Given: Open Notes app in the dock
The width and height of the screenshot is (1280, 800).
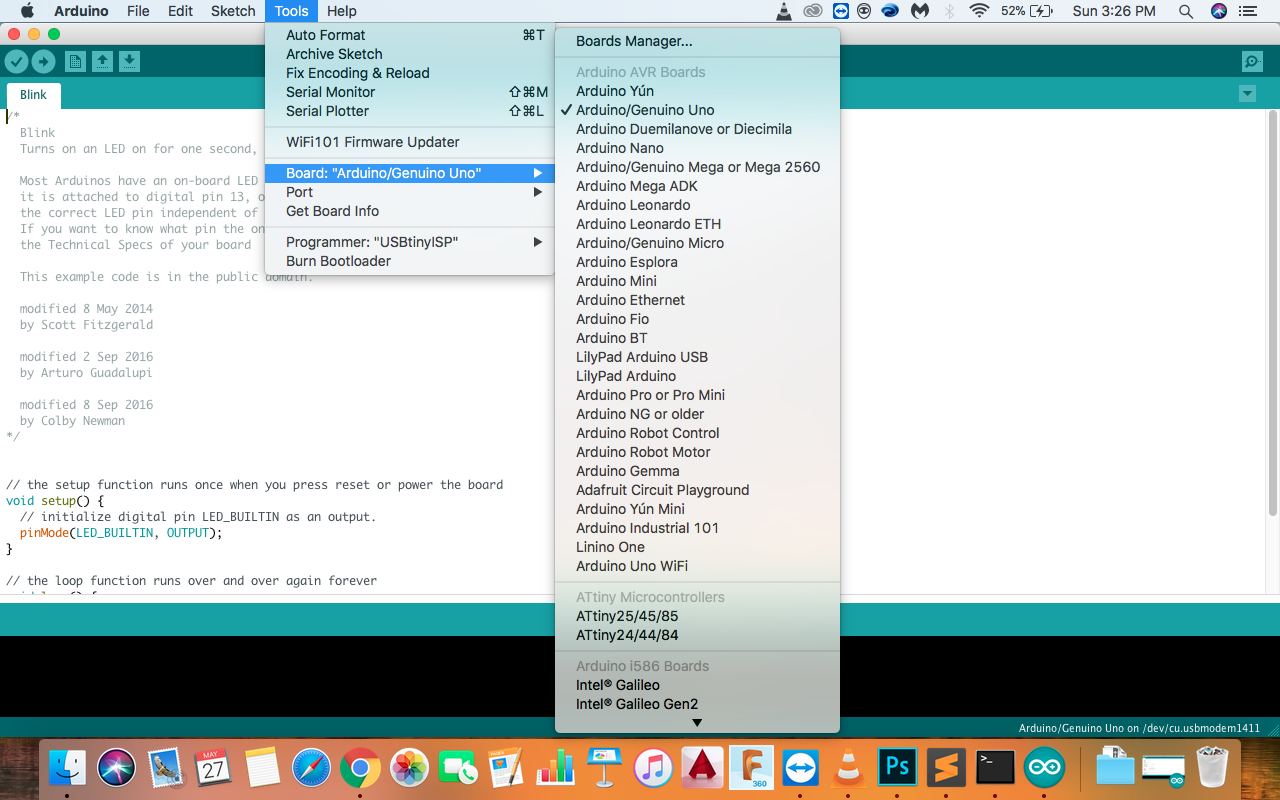Looking at the screenshot, I should [x=262, y=768].
